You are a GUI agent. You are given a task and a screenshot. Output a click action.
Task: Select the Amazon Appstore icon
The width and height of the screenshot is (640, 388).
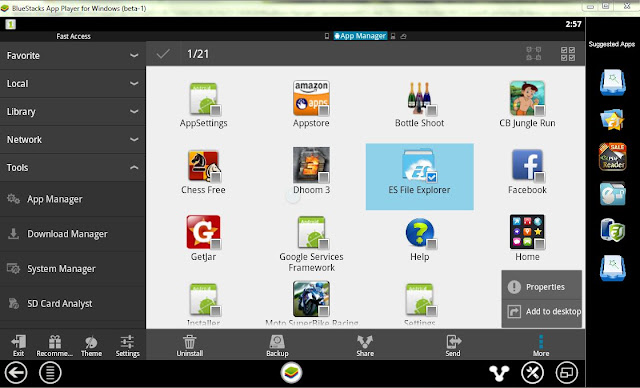(311, 98)
